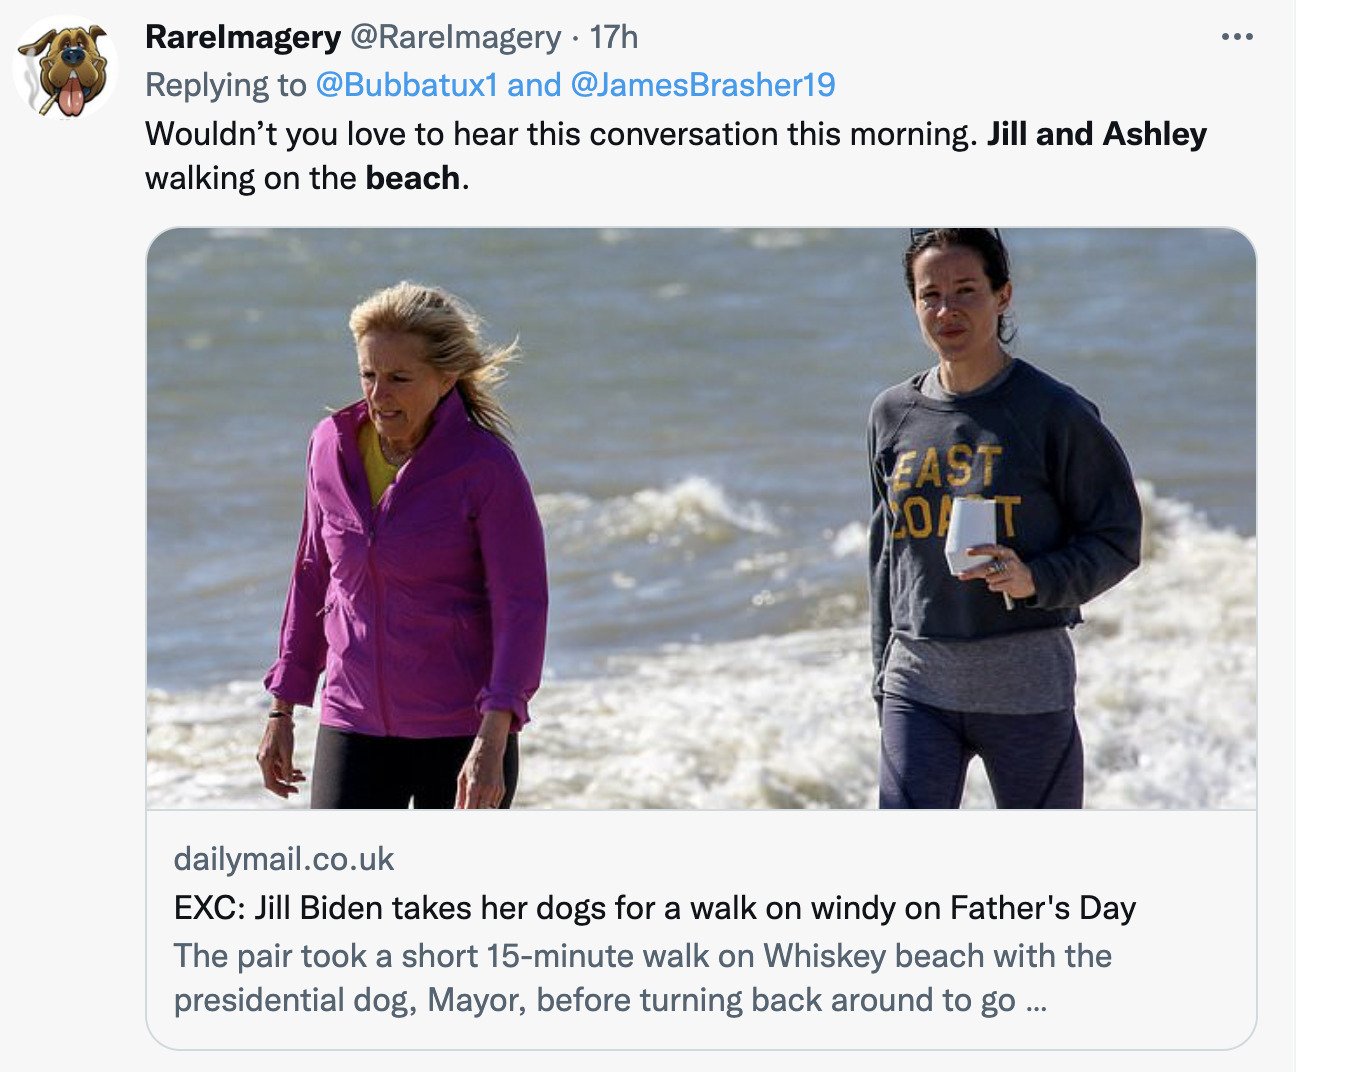Open the dailymail.co.uk domain link
Viewport: 1348px width, 1072px height.
click(284, 858)
